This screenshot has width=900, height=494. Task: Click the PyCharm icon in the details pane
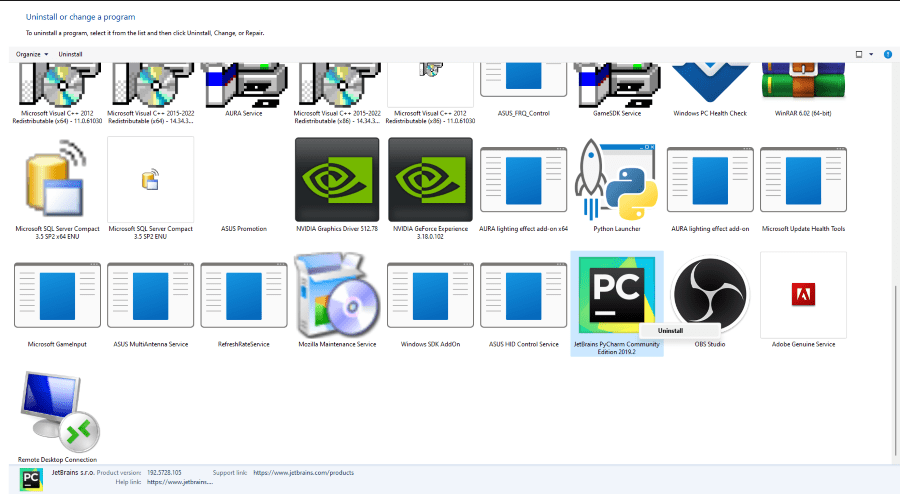pyautogui.click(x=31, y=479)
